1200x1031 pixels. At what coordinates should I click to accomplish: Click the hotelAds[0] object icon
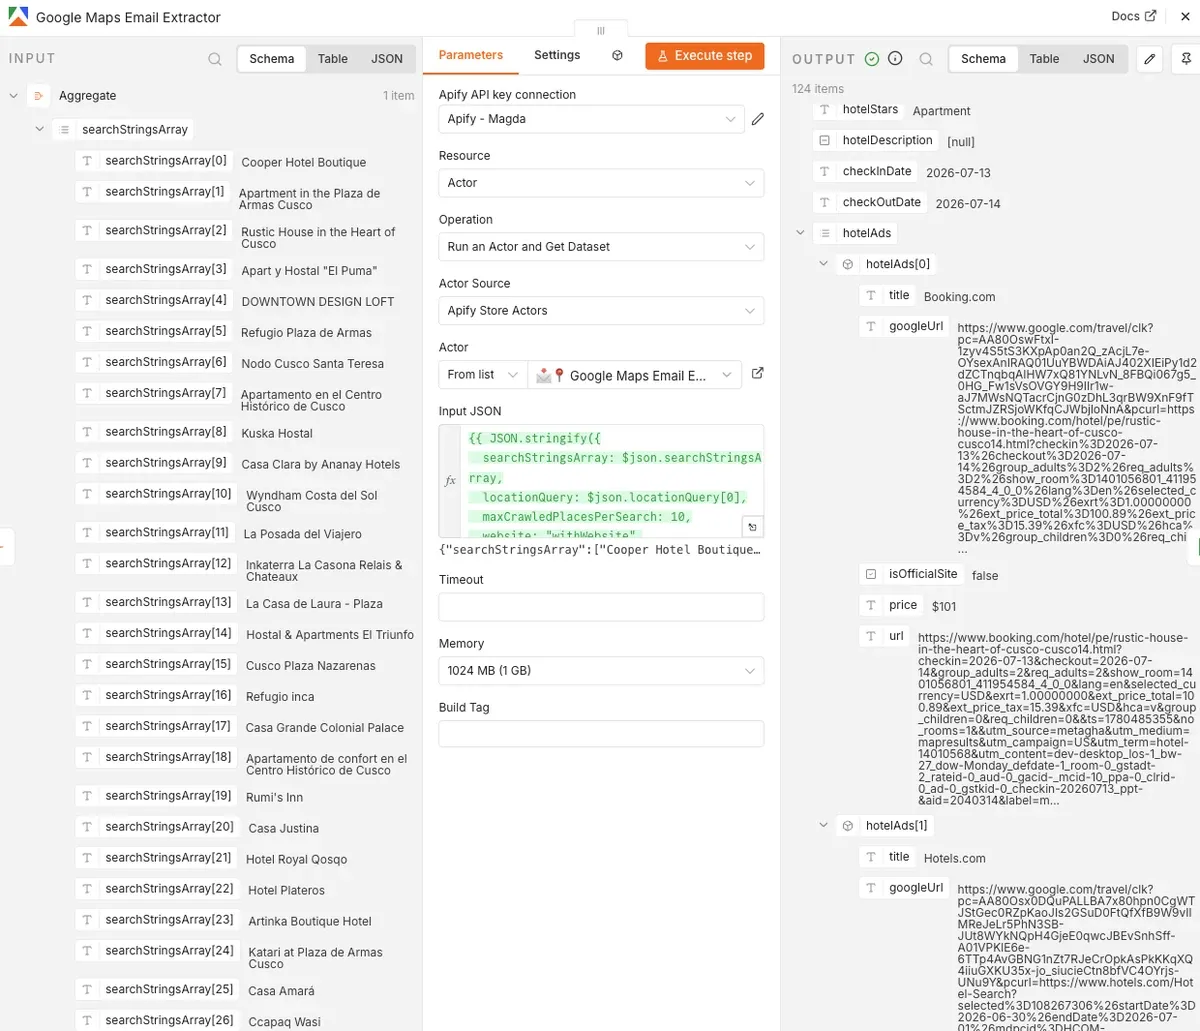click(x=847, y=265)
